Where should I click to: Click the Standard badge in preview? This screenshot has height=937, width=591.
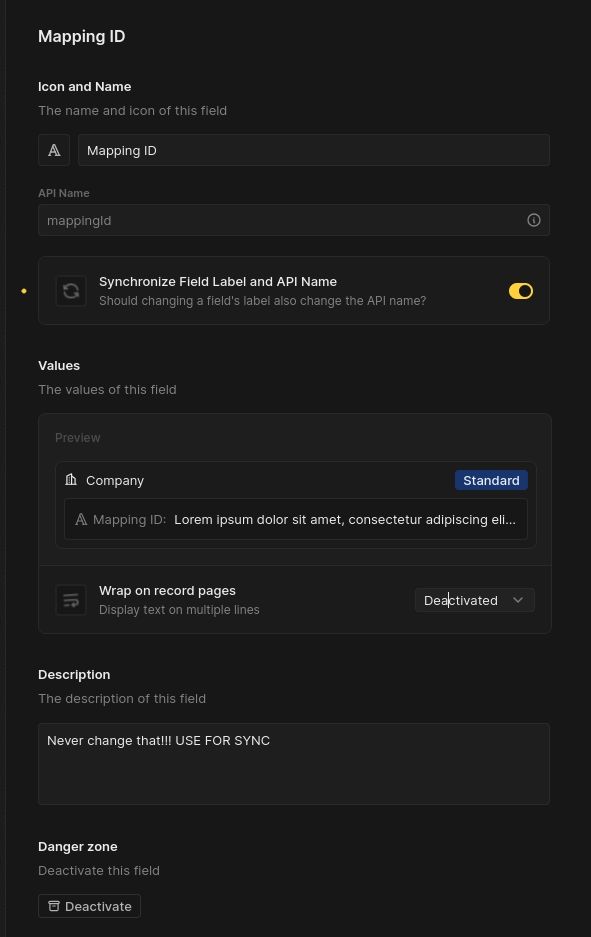491,480
